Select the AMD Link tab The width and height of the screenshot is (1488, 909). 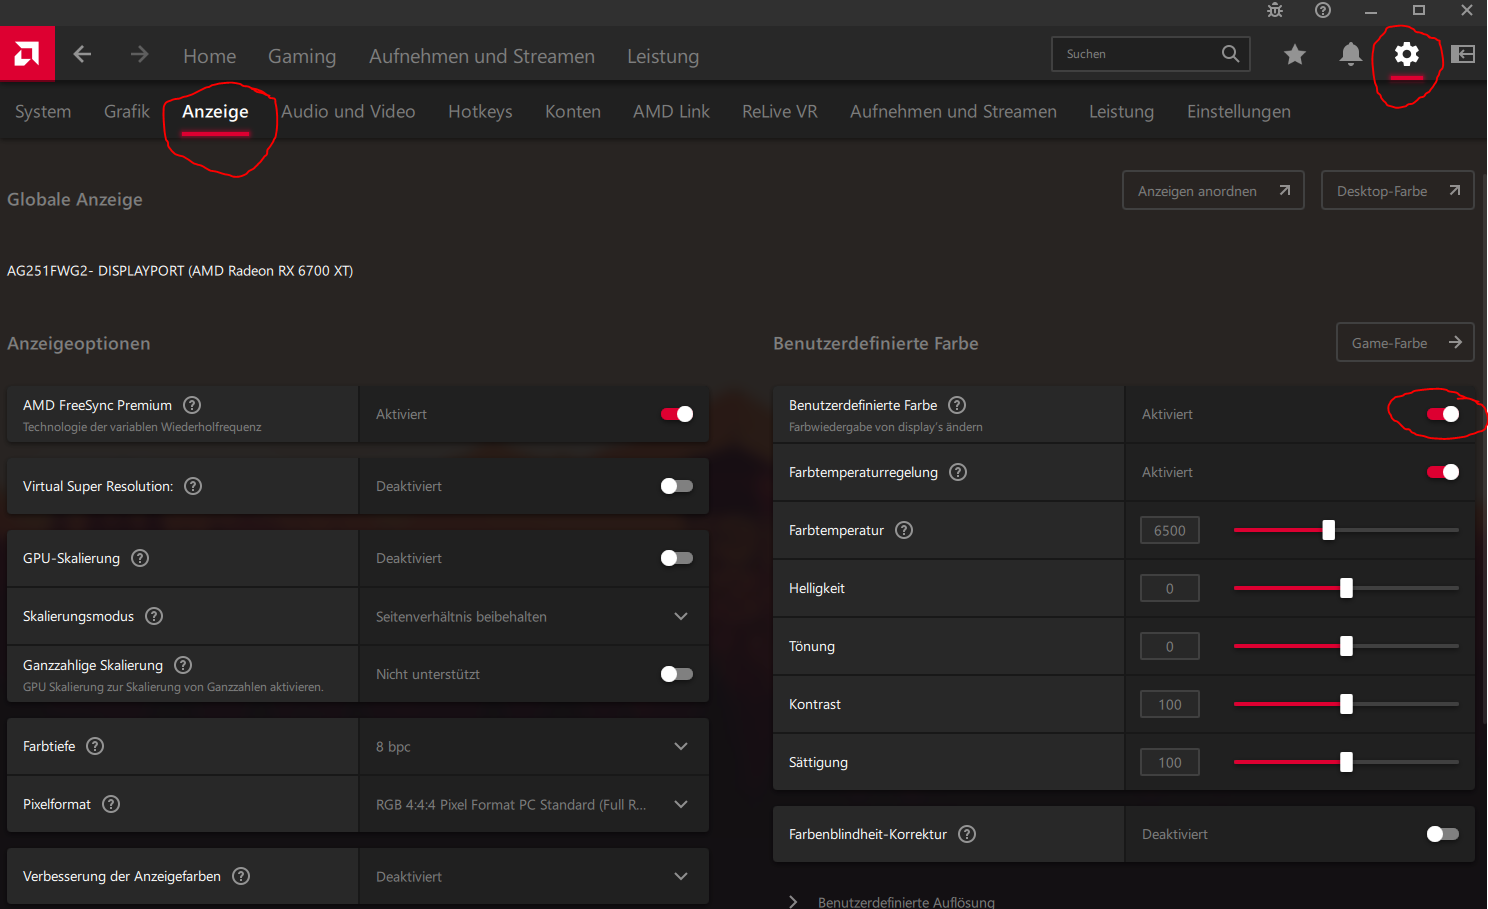pyautogui.click(x=671, y=111)
